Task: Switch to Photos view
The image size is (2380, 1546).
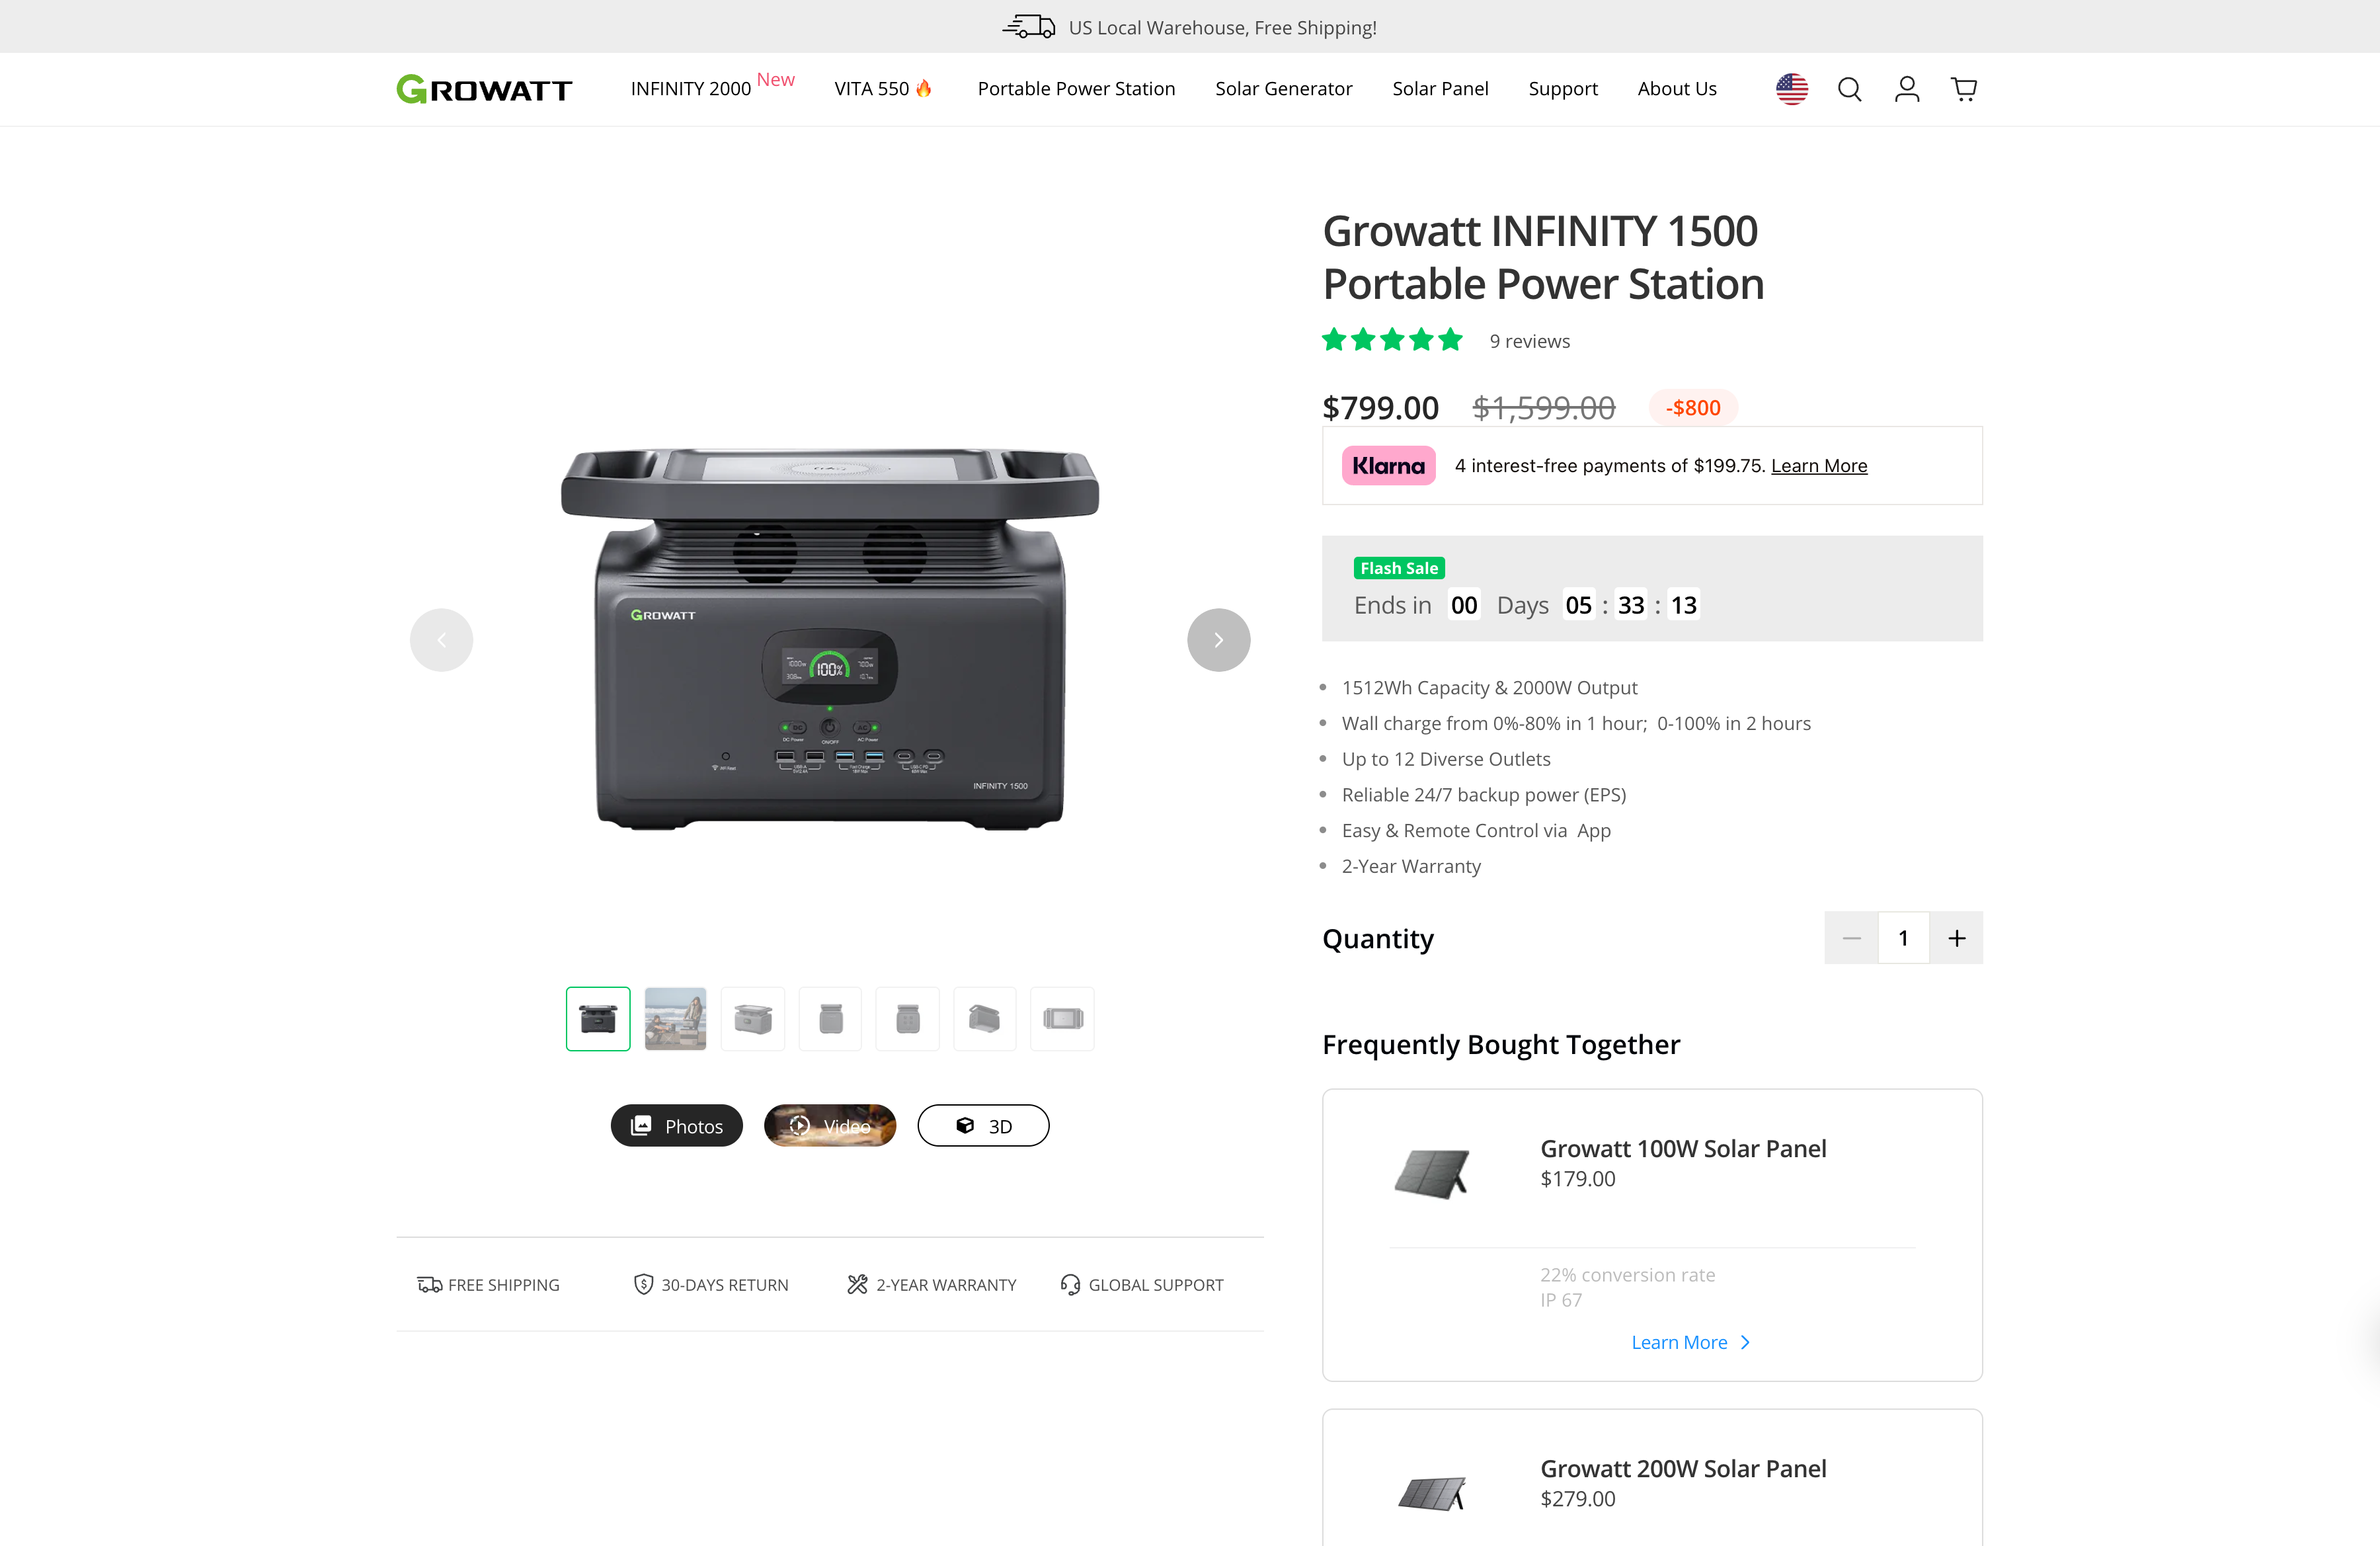Action: [x=676, y=1126]
